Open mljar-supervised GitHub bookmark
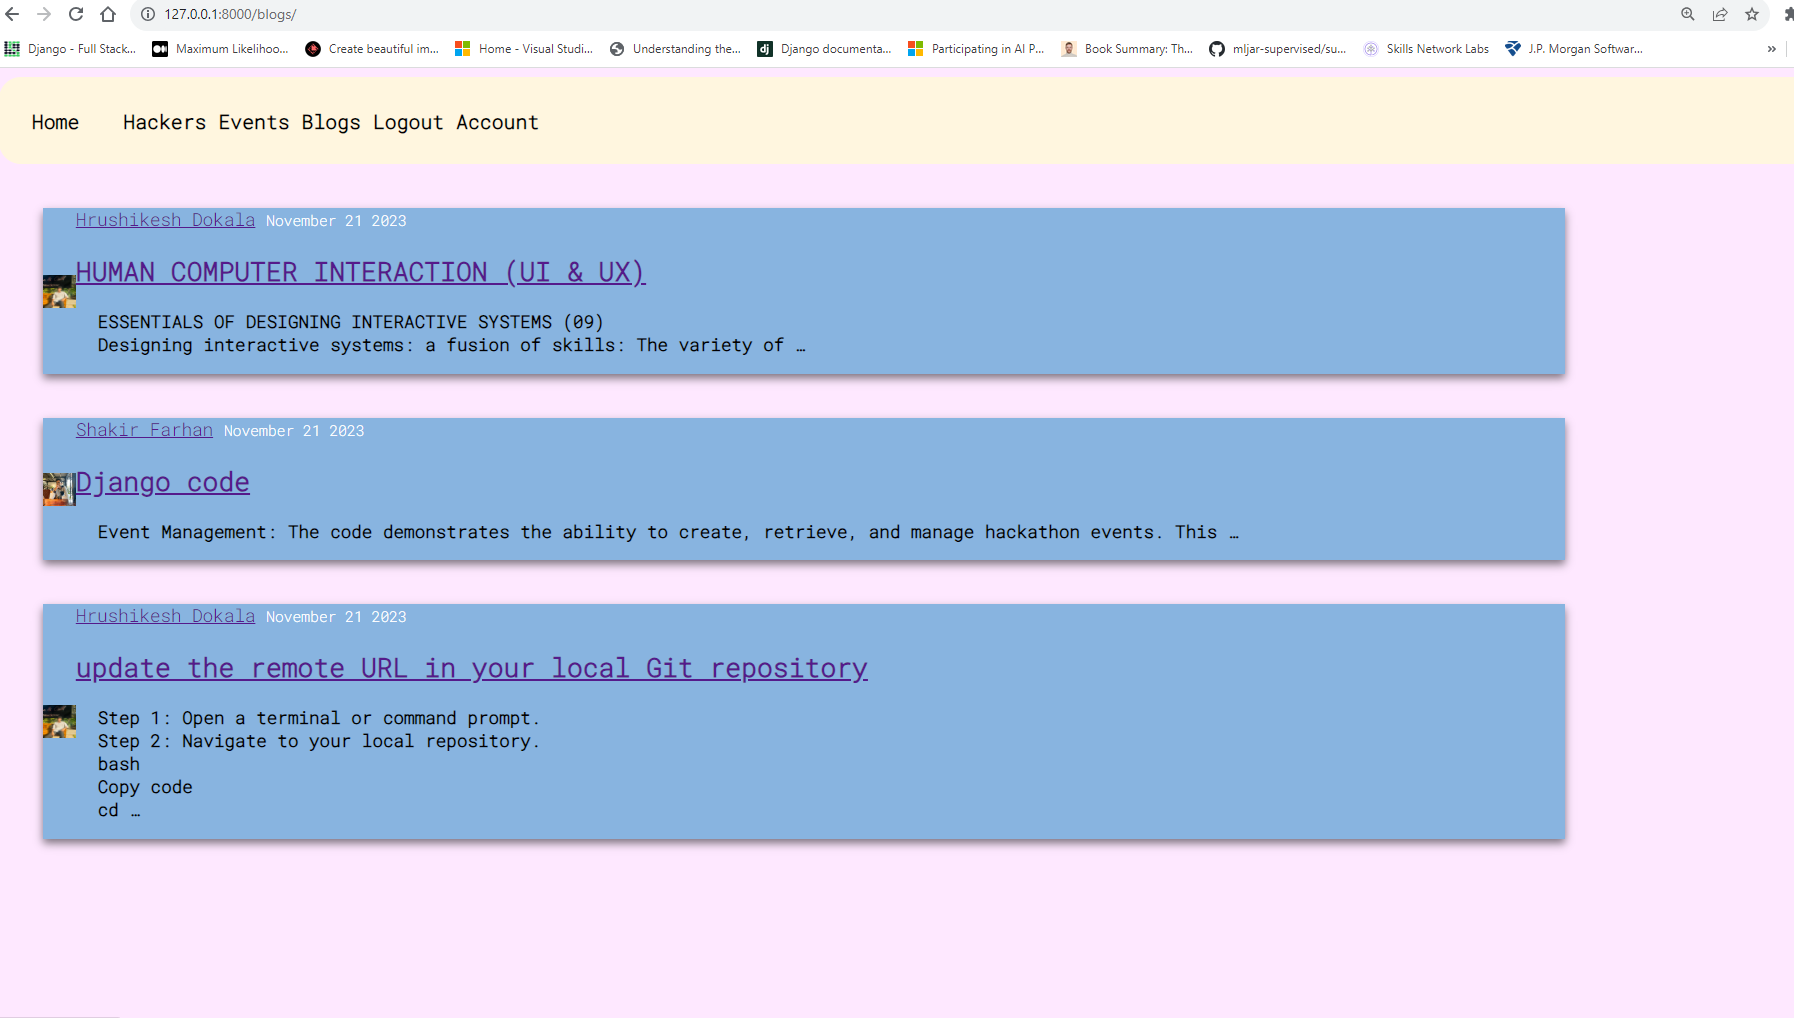 [x=1278, y=49]
